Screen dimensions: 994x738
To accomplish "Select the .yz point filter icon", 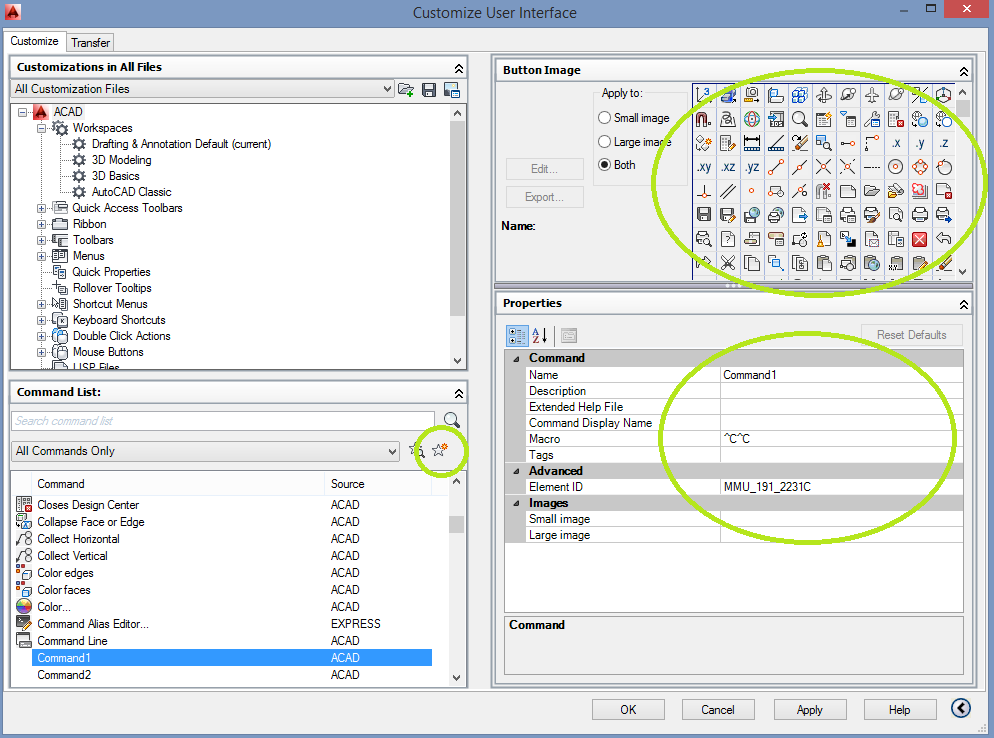I will (x=752, y=167).
